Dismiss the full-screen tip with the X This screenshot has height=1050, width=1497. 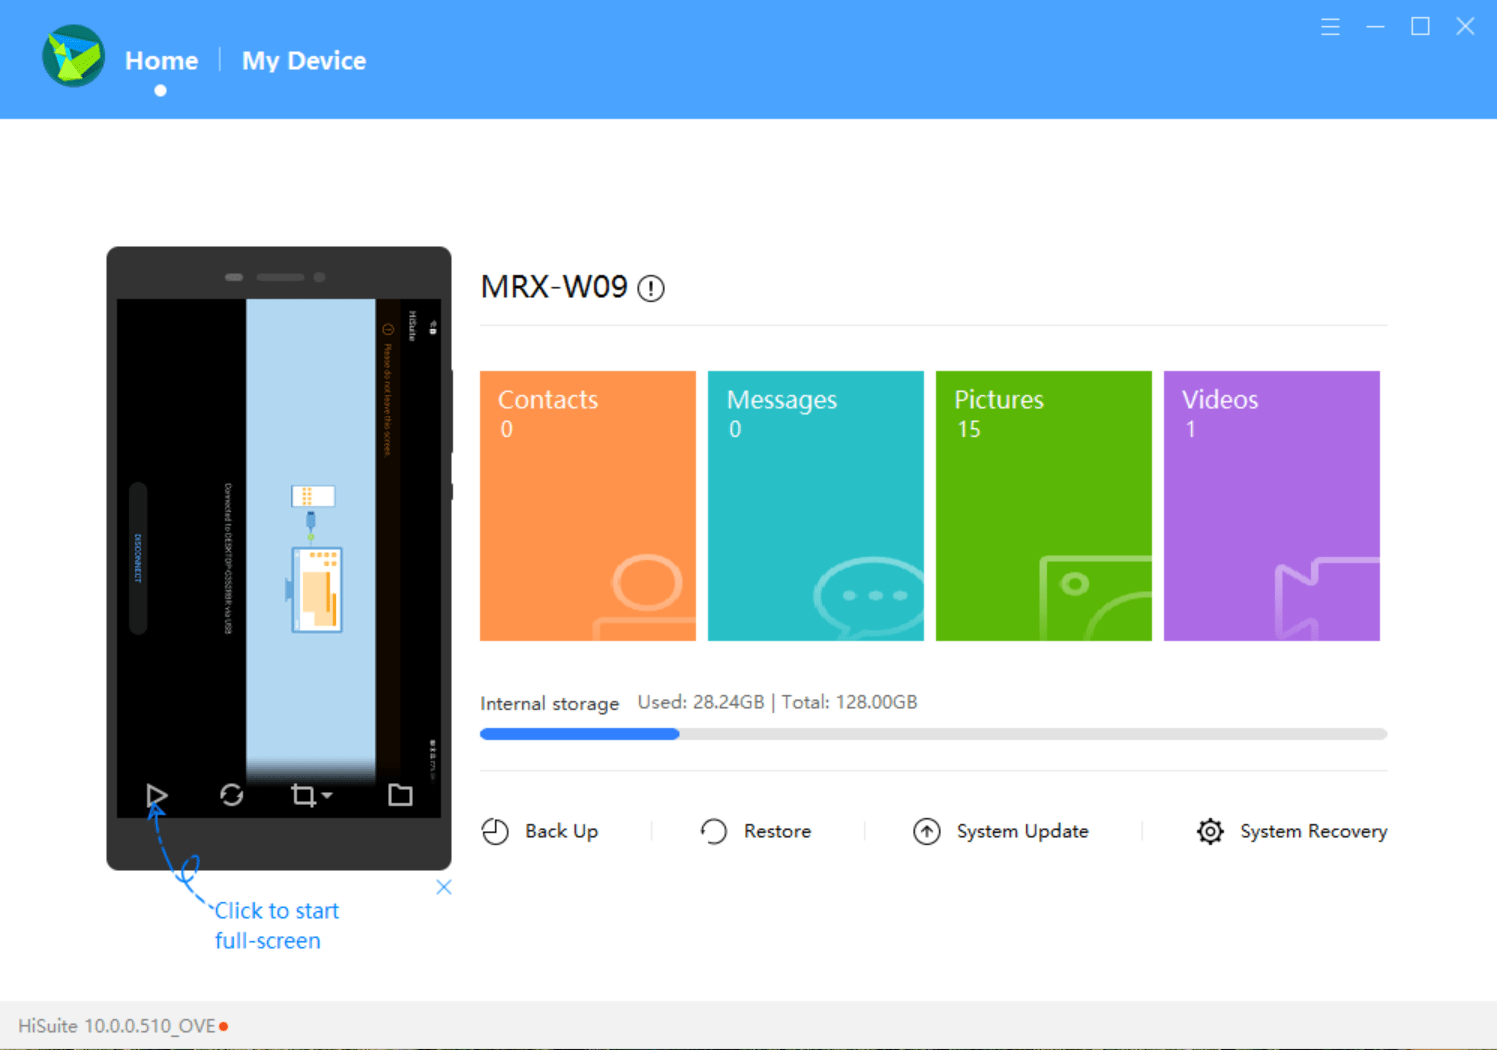tap(443, 887)
